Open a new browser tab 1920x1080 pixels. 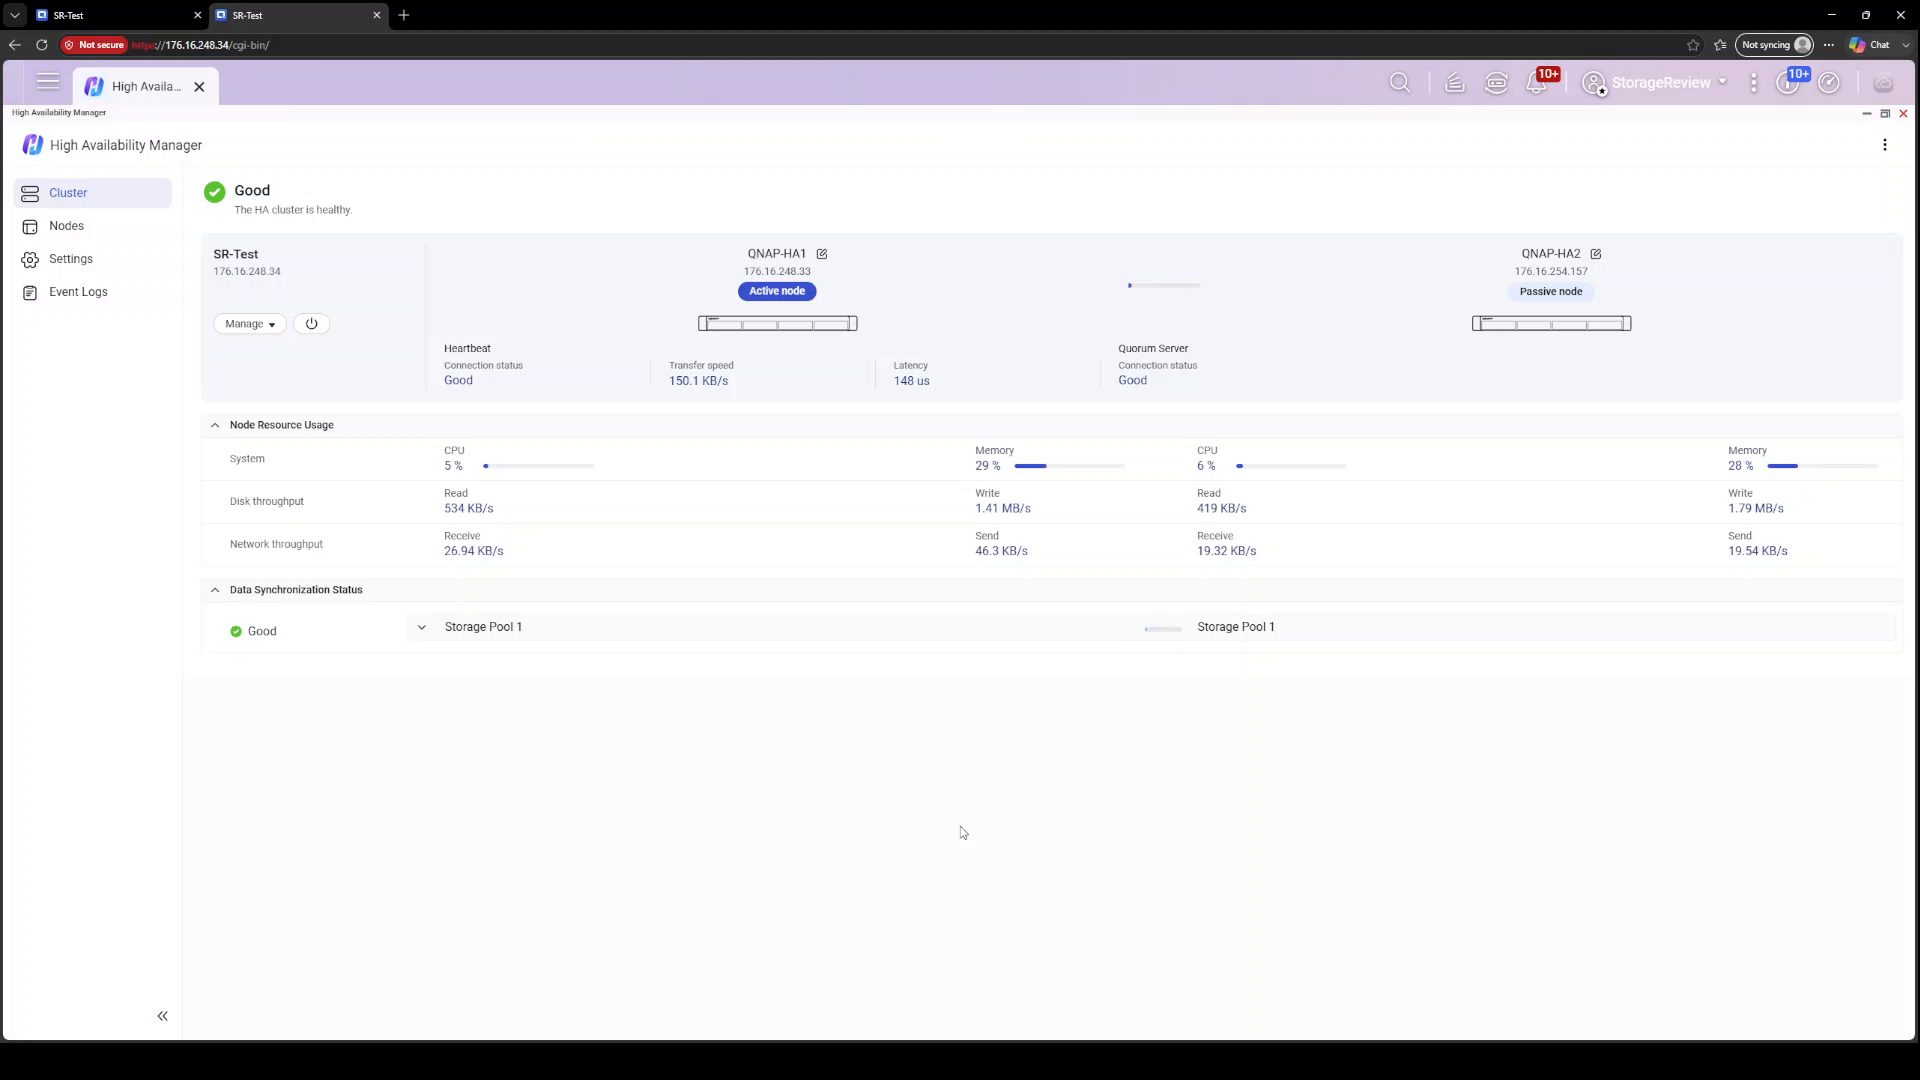[404, 15]
